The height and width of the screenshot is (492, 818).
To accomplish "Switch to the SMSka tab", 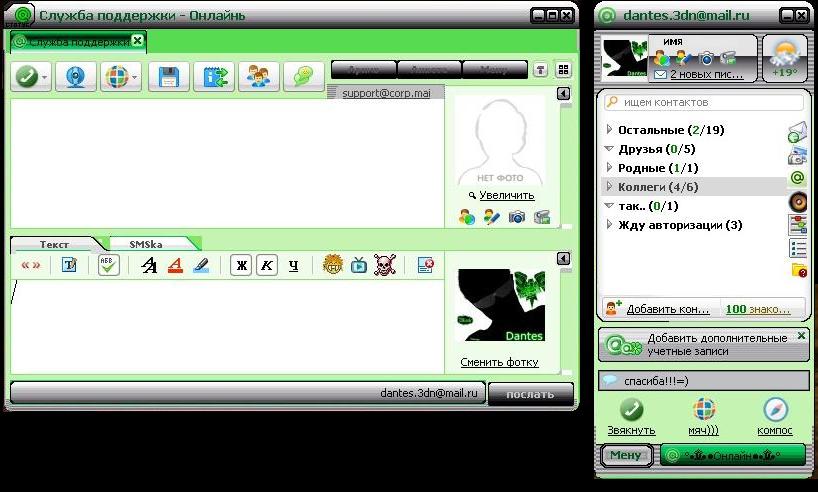I will point(146,244).
